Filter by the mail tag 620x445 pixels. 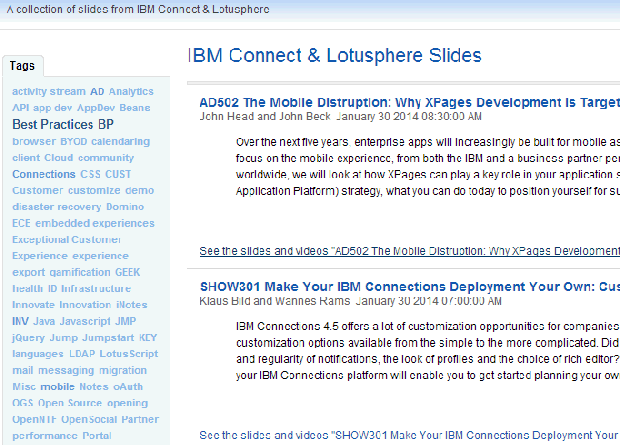(x=23, y=370)
